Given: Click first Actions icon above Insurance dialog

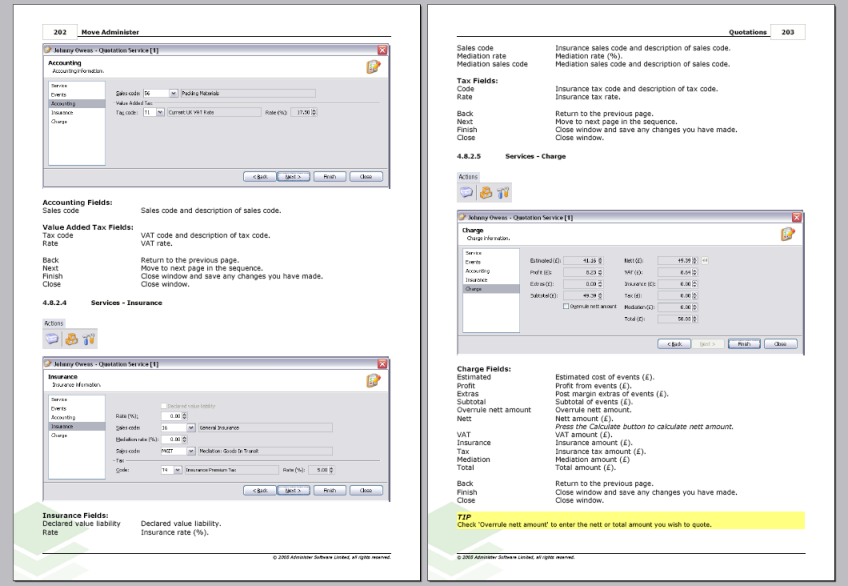Looking at the screenshot, I should pos(50,340).
